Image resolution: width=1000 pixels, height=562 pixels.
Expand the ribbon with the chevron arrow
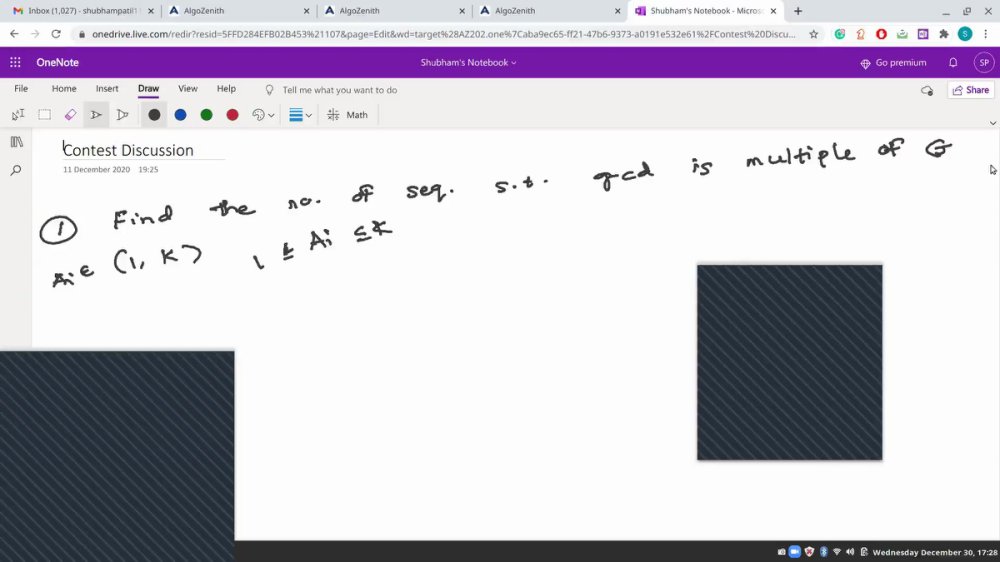tap(992, 123)
